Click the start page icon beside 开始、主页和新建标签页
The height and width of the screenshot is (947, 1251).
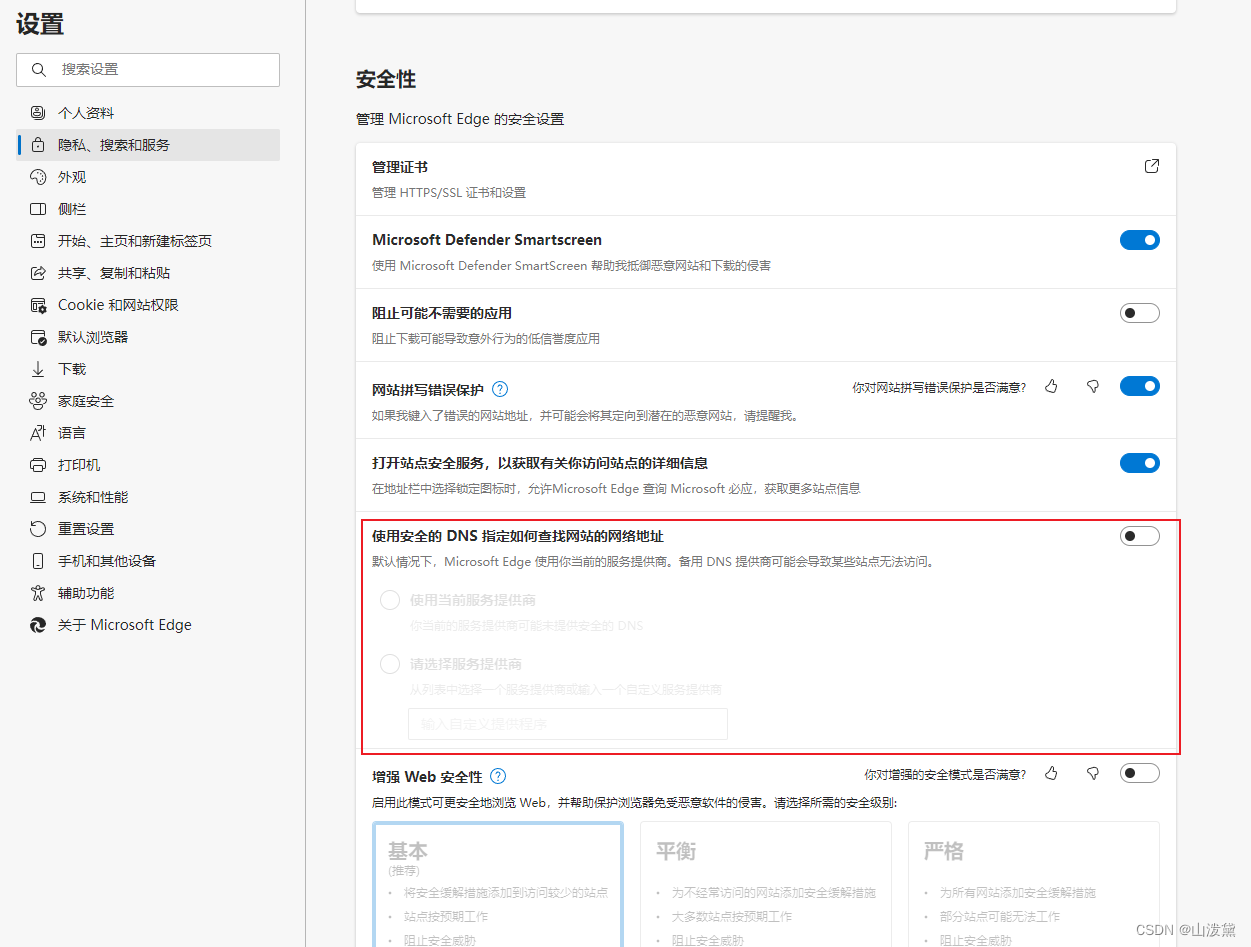(x=38, y=241)
